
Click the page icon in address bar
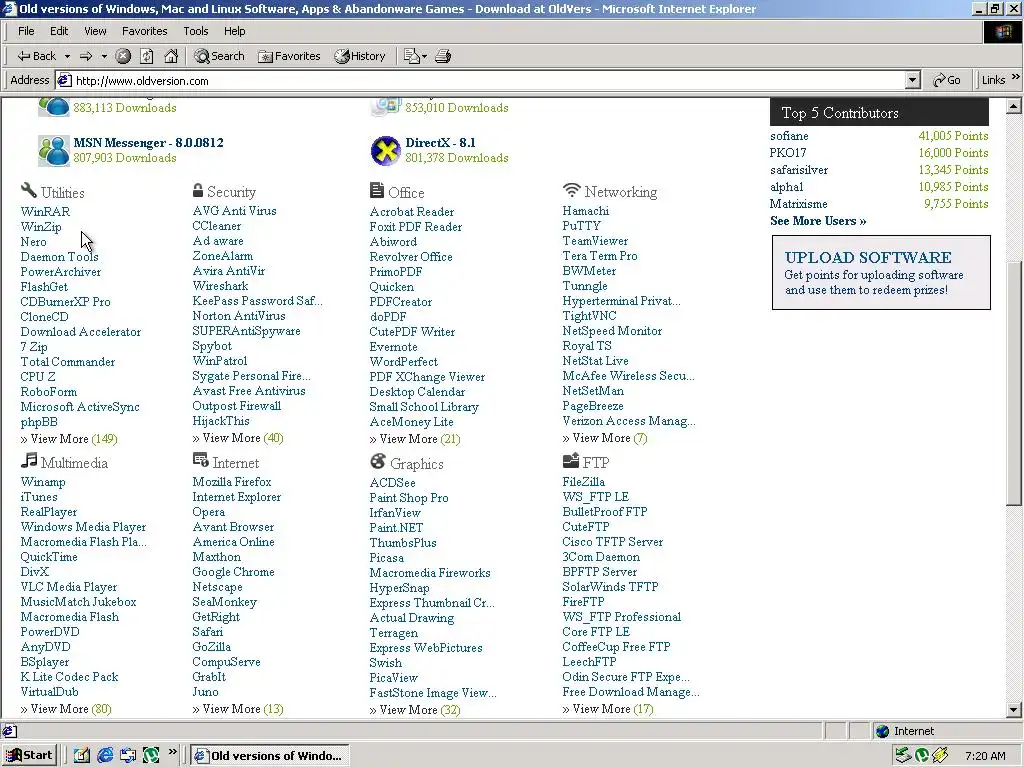tap(64, 80)
